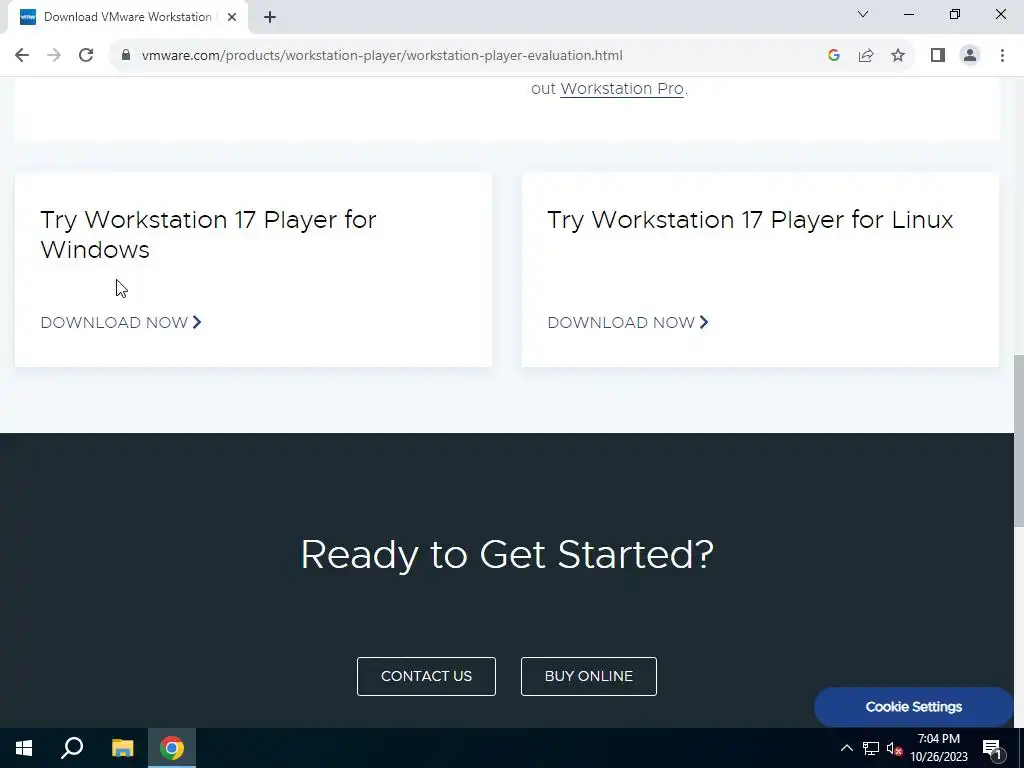Open the network status tray icon
The width and height of the screenshot is (1024, 768).
pyautogui.click(x=871, y=748)
